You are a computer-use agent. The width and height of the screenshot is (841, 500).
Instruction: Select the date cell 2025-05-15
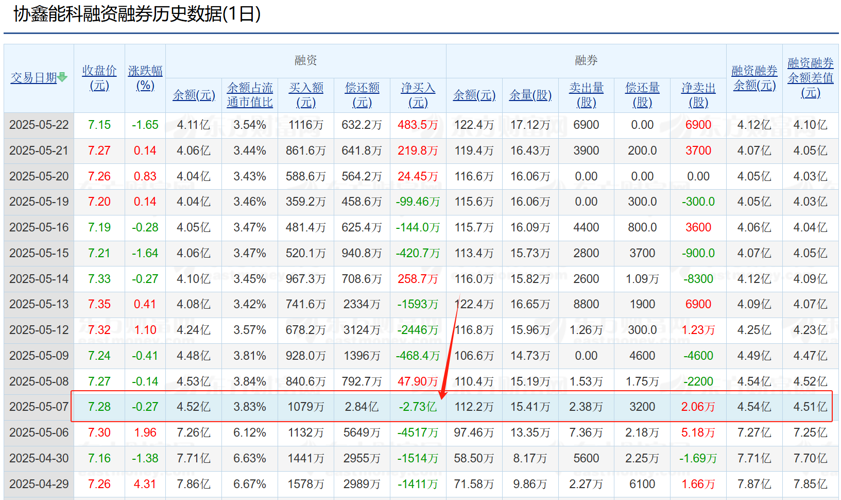pyautogui.click(x=39, y=253)
